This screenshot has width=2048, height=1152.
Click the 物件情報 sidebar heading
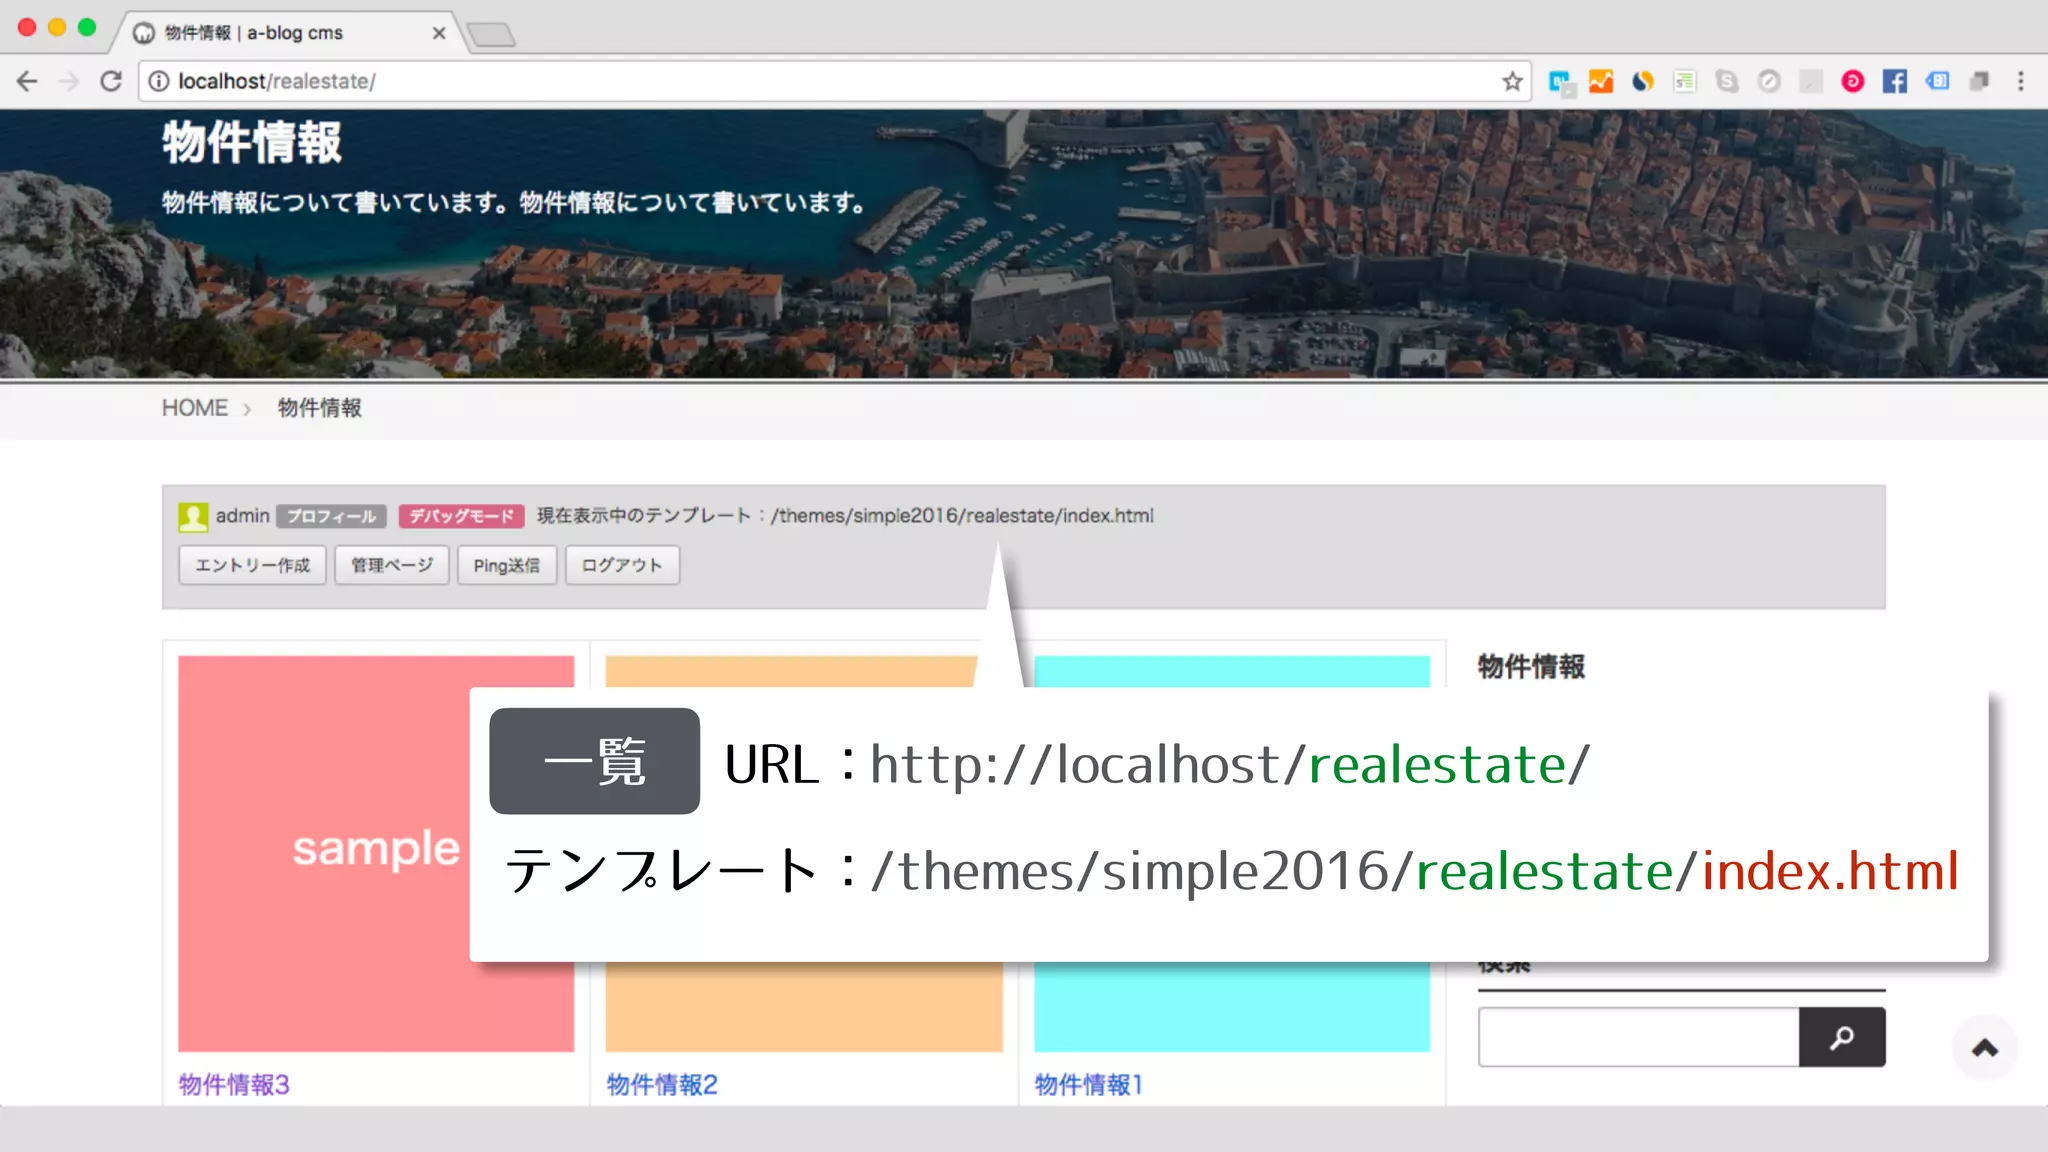(x=1531, y=666)
